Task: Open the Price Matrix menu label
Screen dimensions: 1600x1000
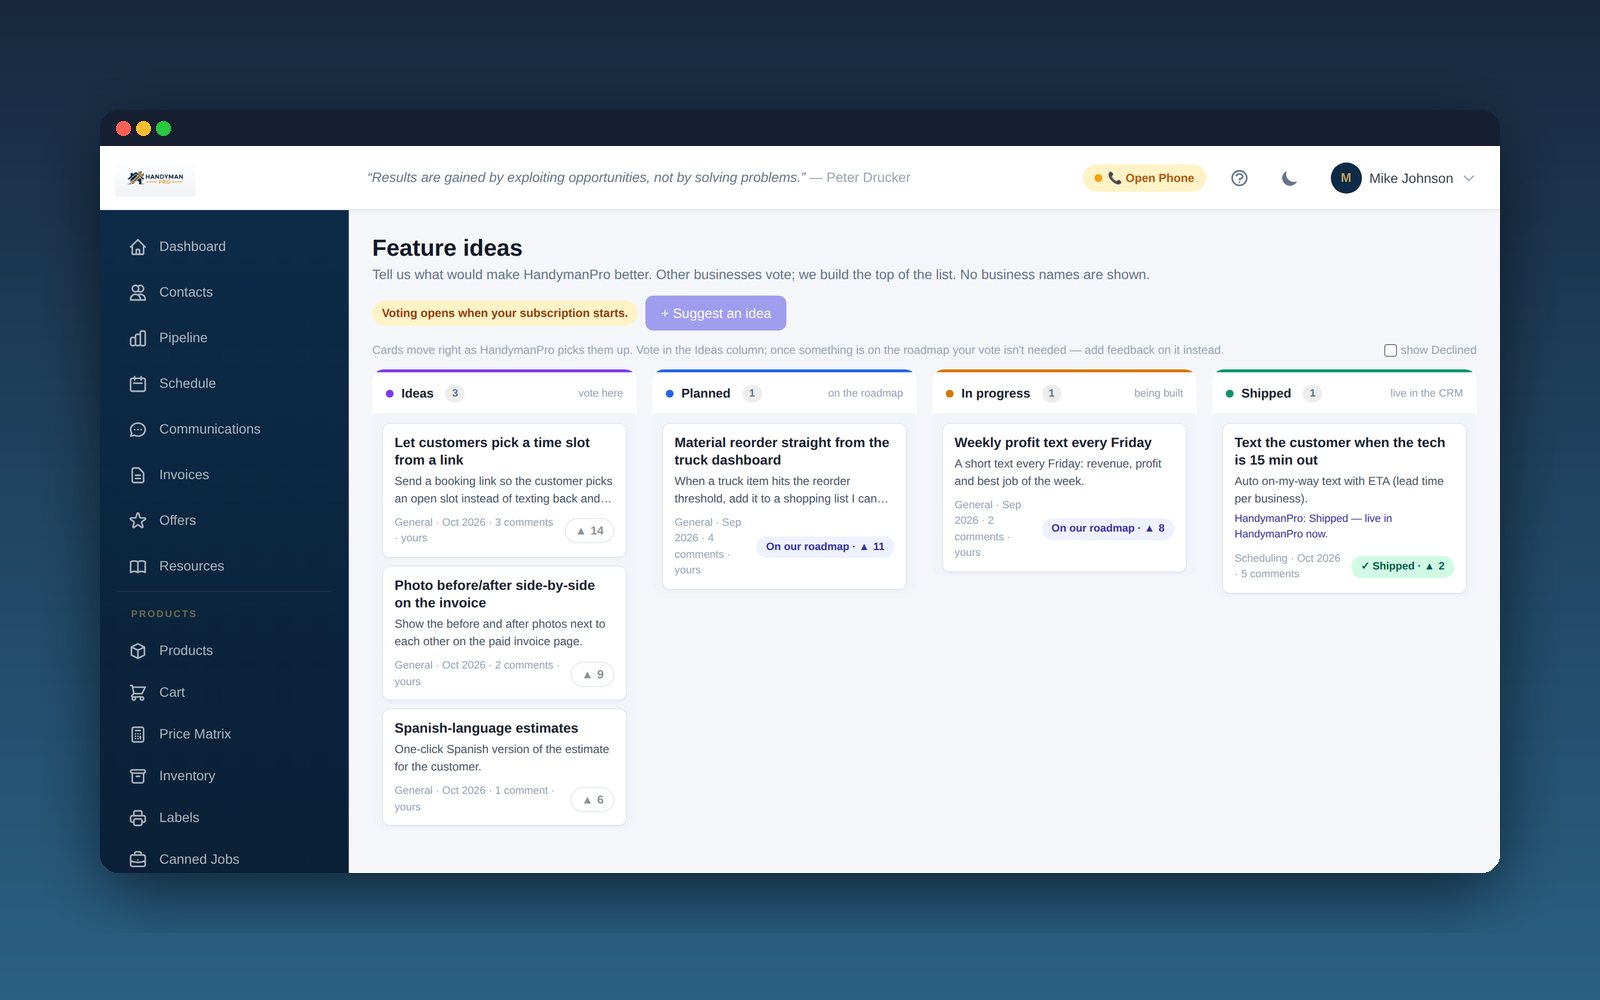Action: 195,734
